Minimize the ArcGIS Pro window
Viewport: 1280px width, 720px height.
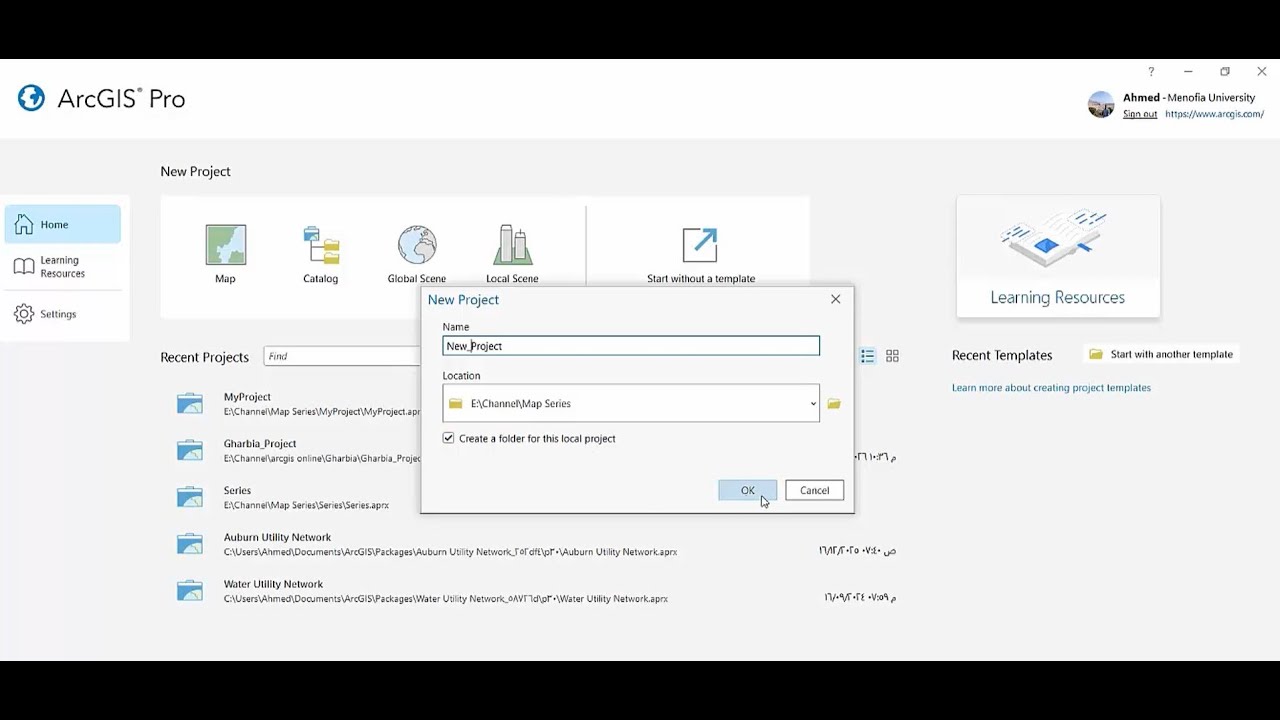pyautogui.click(x=1188, y=72)
